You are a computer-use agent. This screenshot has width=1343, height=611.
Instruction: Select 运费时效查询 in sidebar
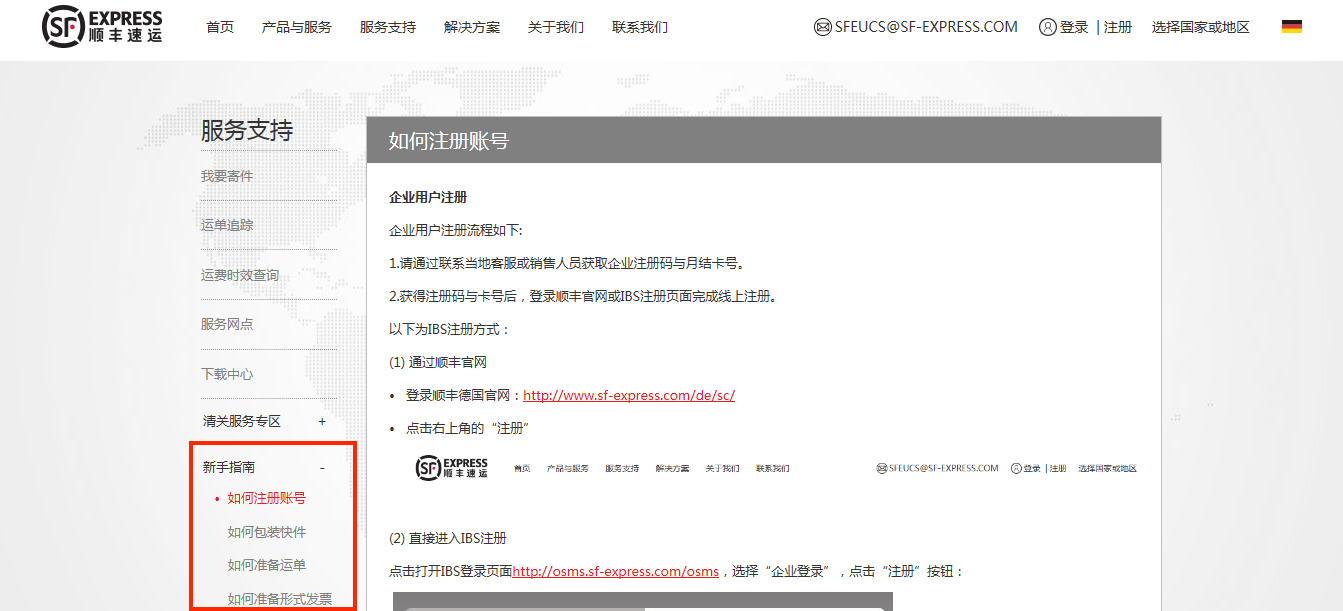[240, 275]
